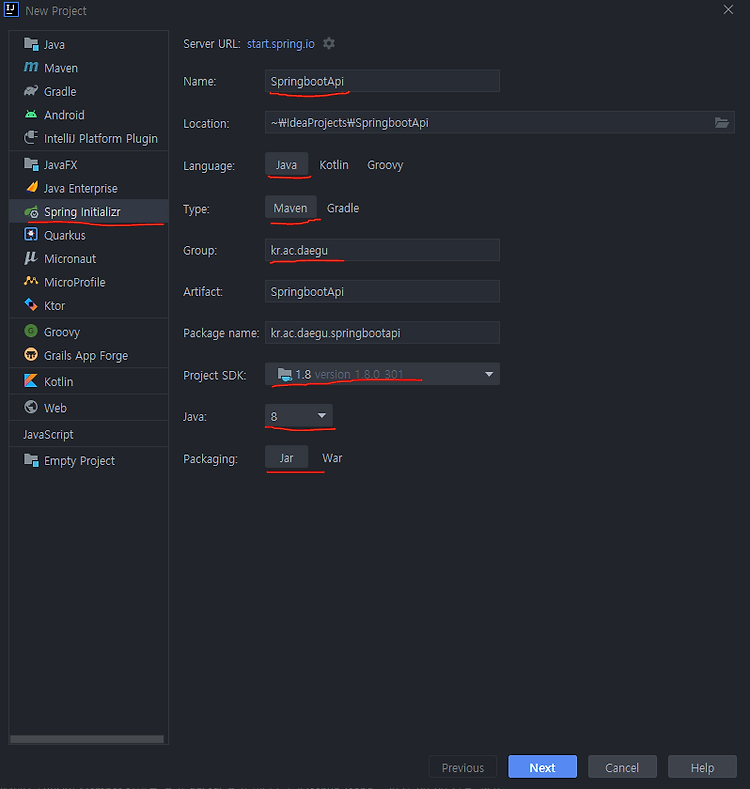Click the Previous button
The width and height of the screenshot is (750, 789).
click(x=463, y=767)
